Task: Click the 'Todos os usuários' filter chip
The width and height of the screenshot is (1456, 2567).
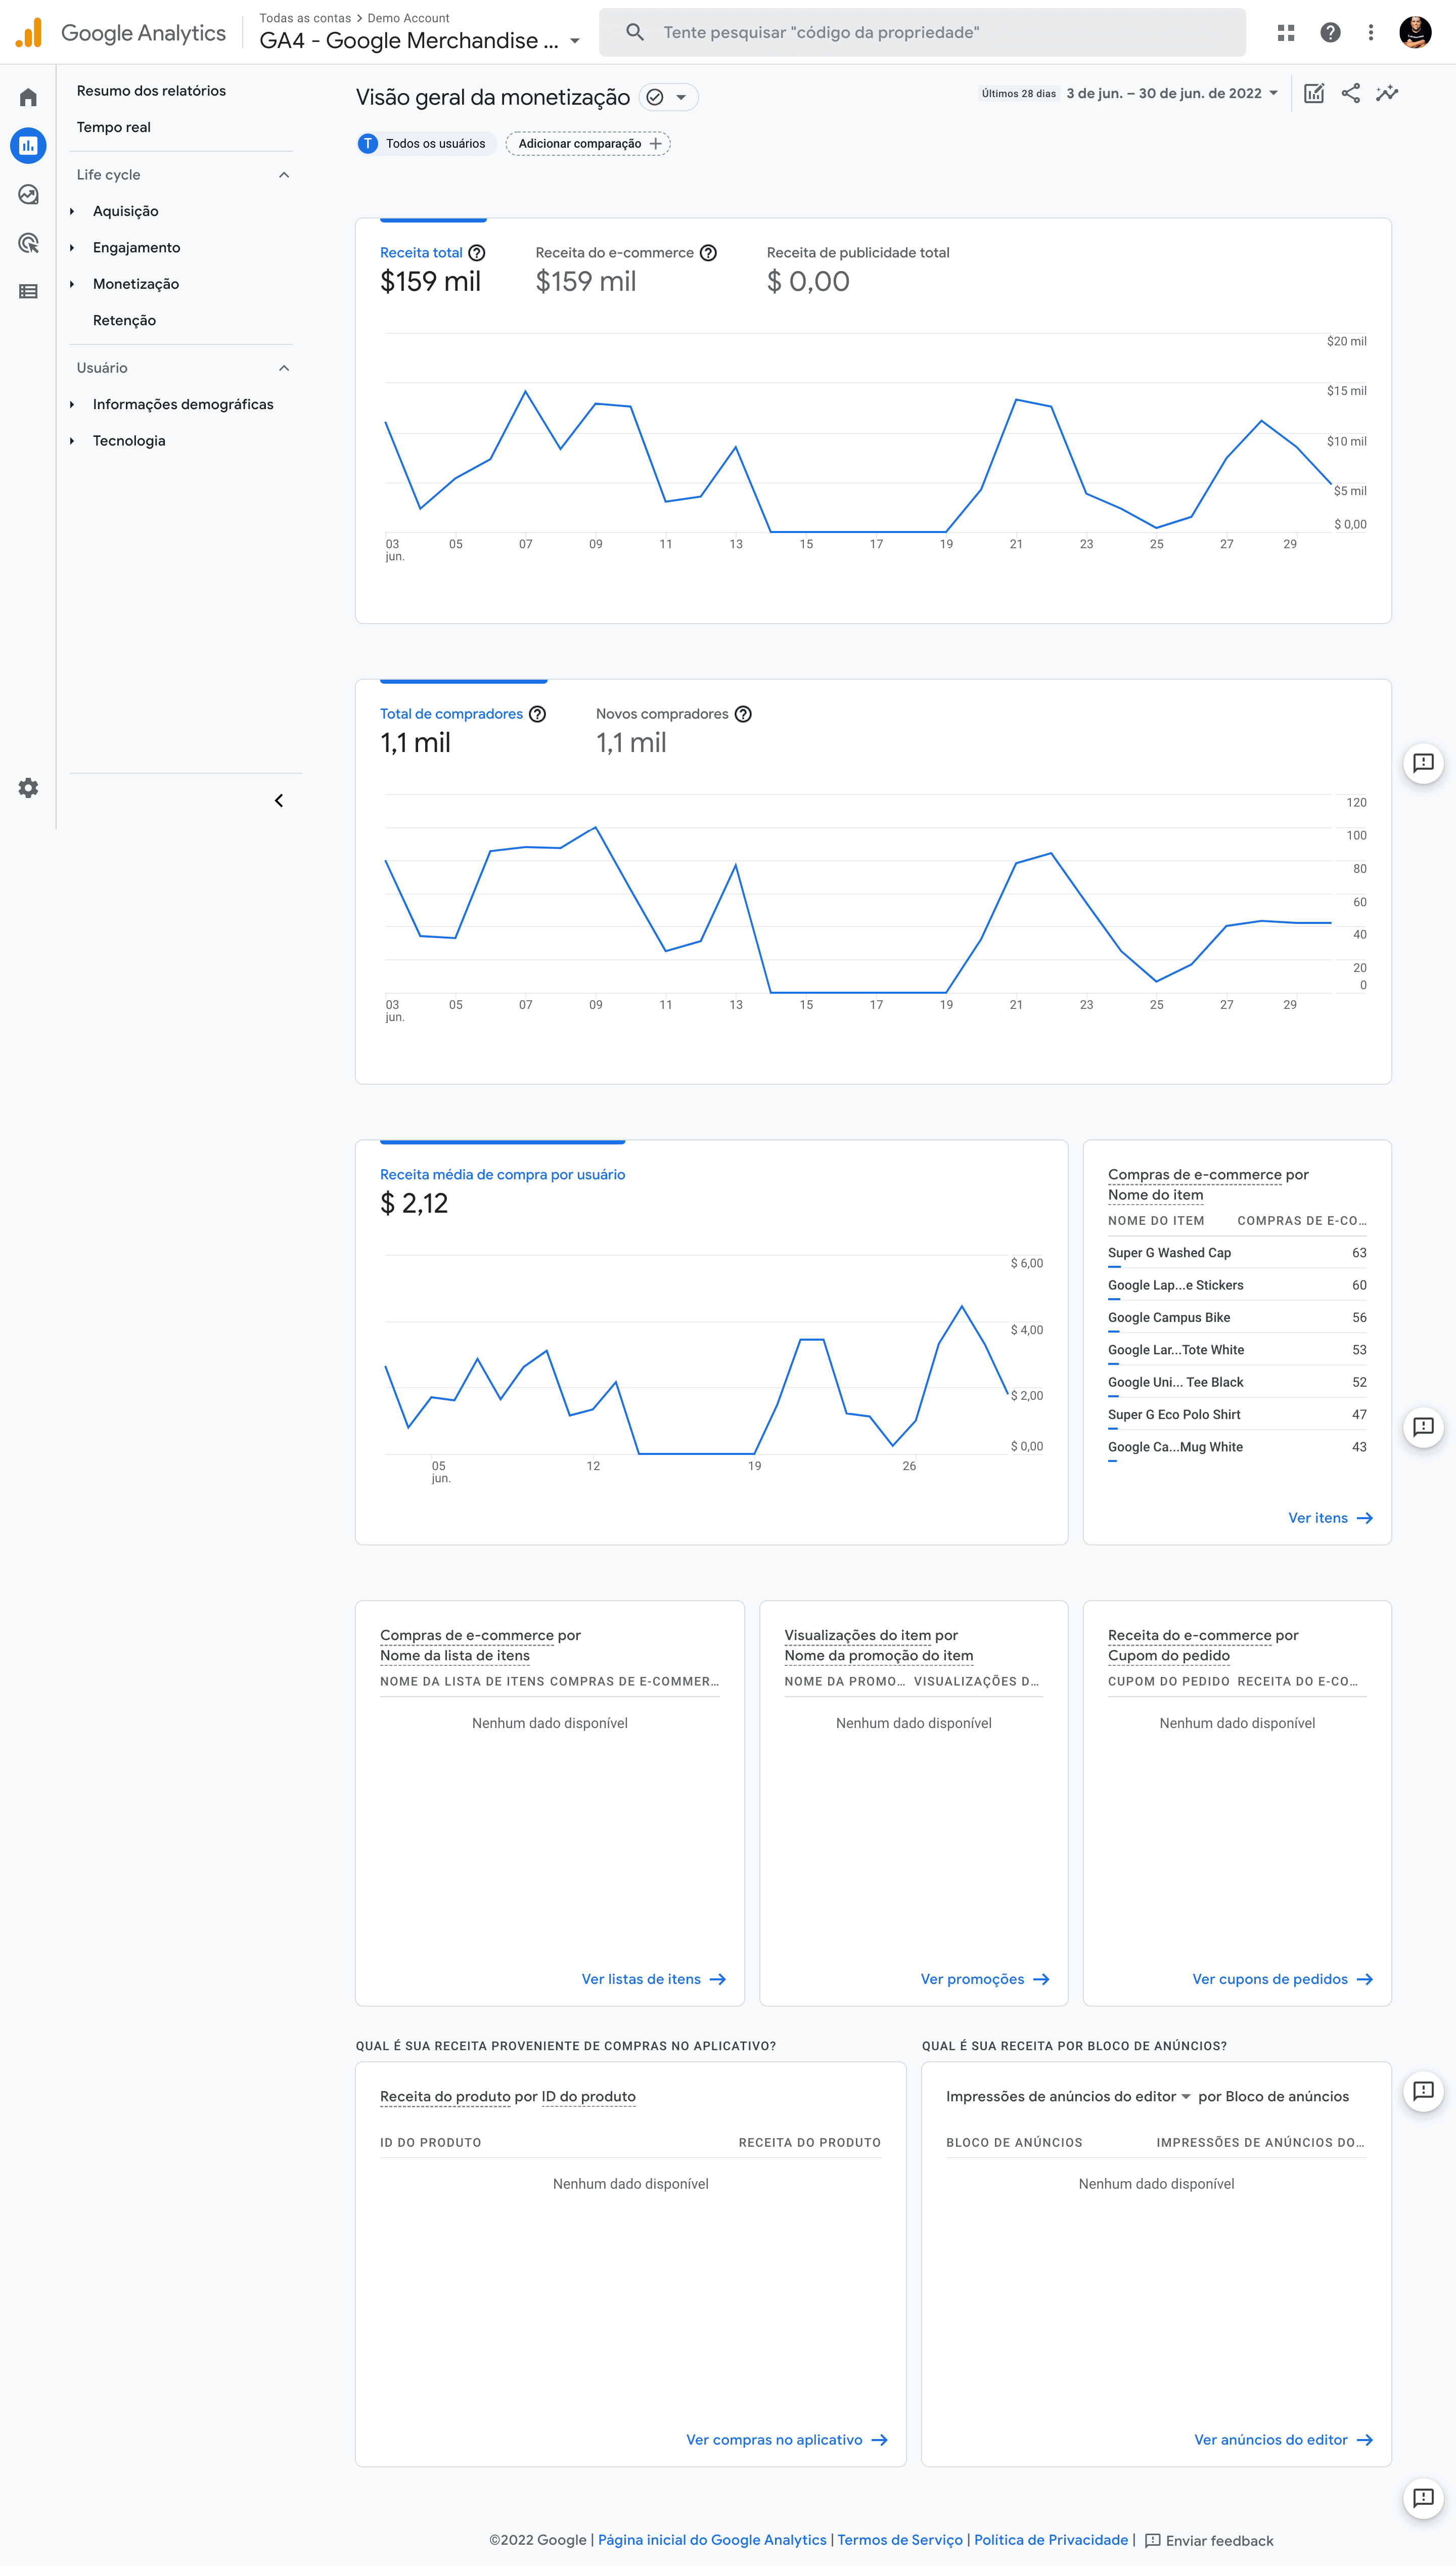Action: tap(425, 143)
